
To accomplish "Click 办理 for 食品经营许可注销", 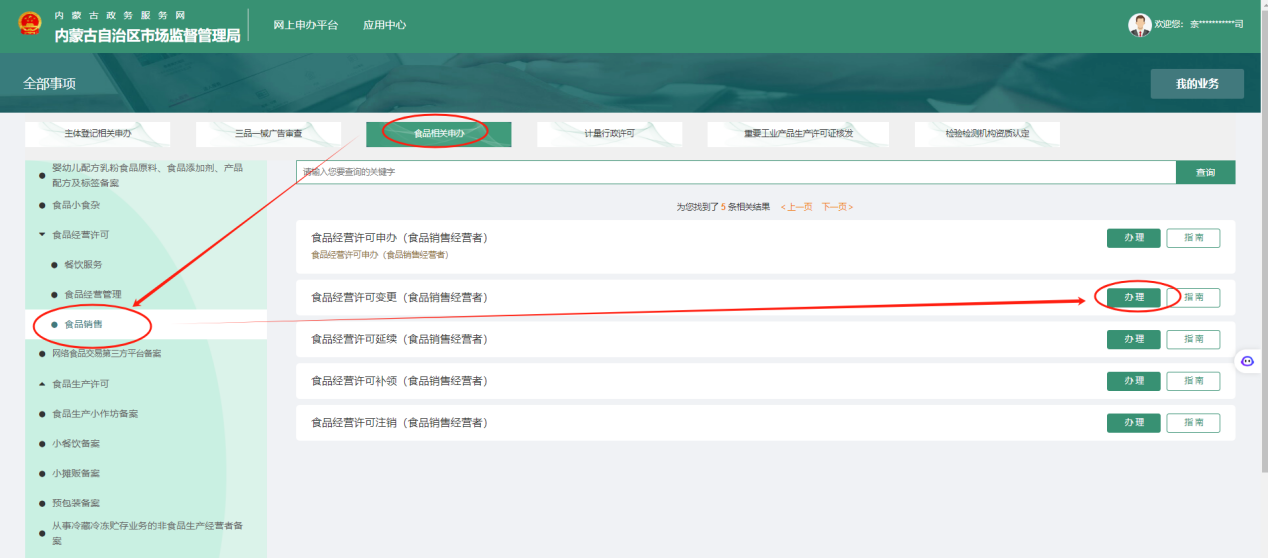I will point(1133,423).
